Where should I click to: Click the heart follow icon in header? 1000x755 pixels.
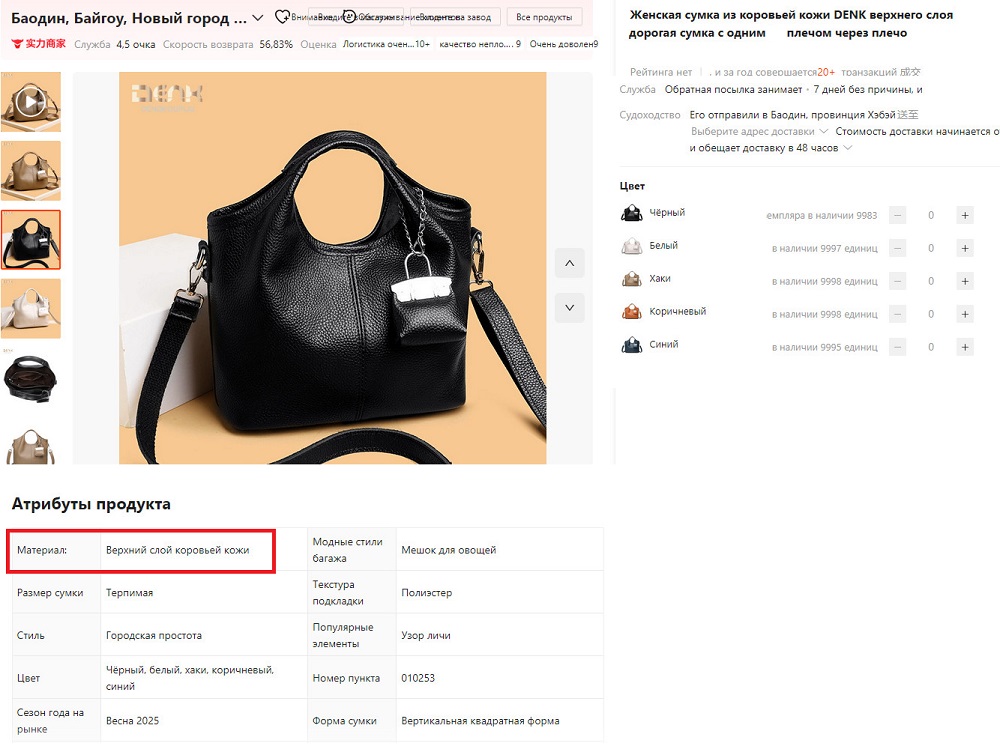(283, 17)
